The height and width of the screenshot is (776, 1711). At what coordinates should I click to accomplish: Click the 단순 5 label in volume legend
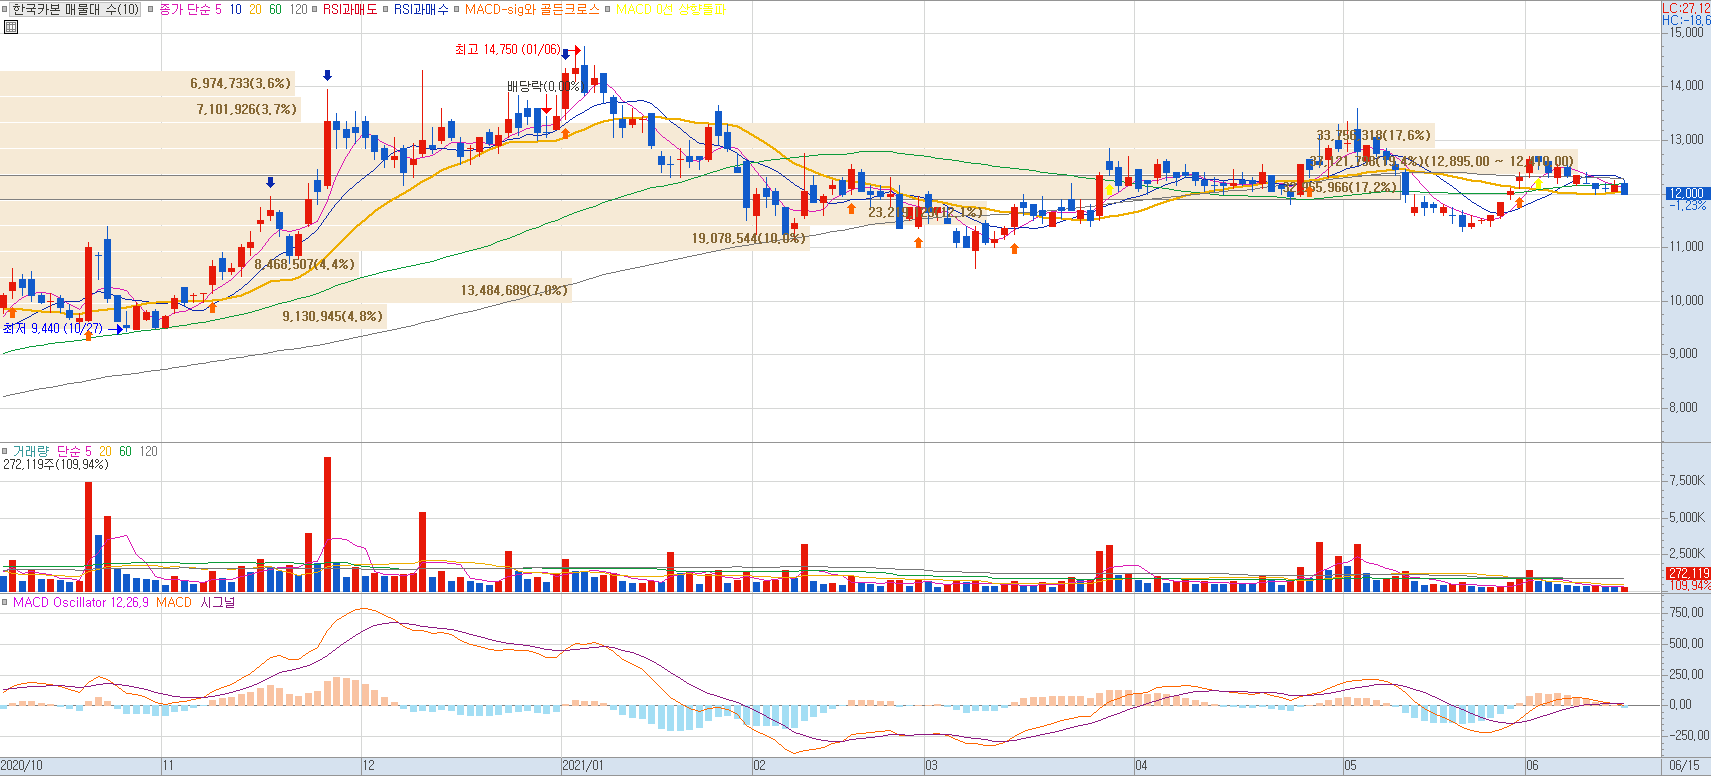tap(74, 451)
